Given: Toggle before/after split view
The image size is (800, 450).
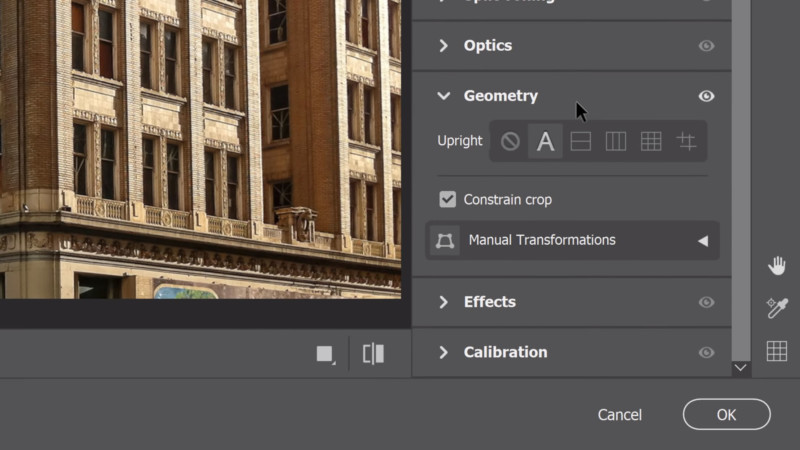Looking at the screenshot, I should click(x=373, y=354).
